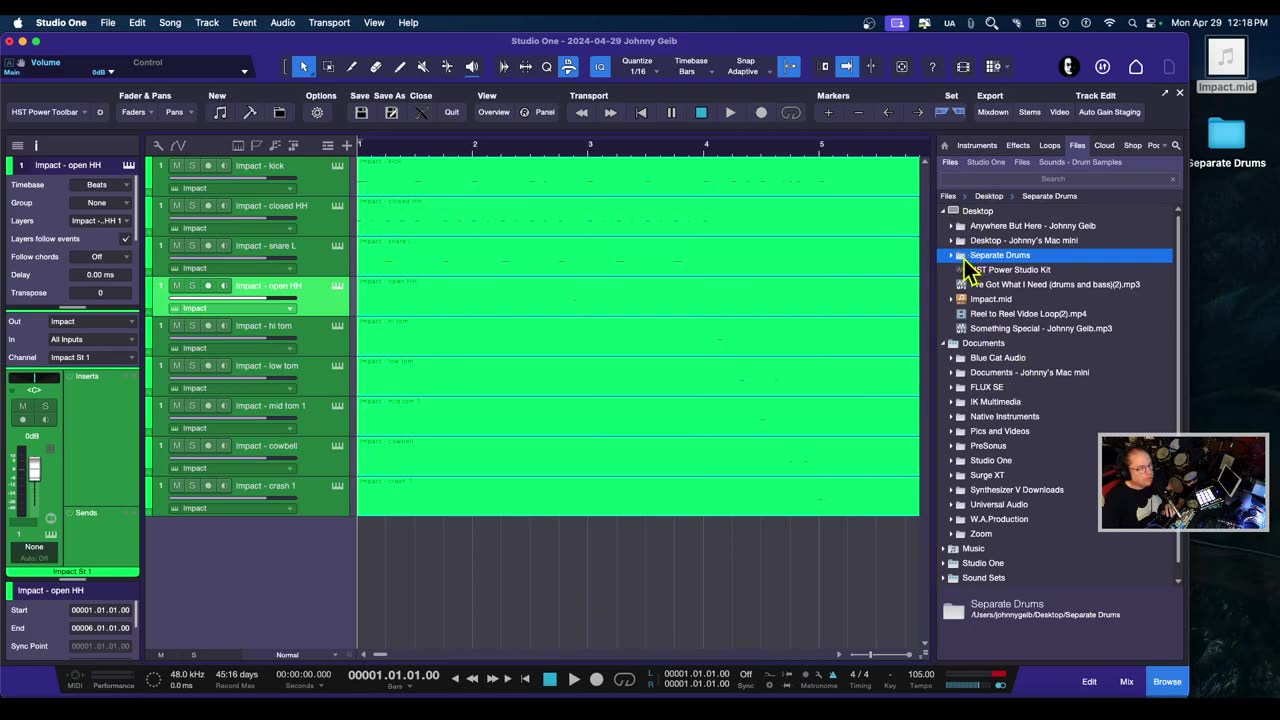This screenshot has width=1280, height=720.
Task: Toggle Loop button in top transport
Action: point(791,113)
